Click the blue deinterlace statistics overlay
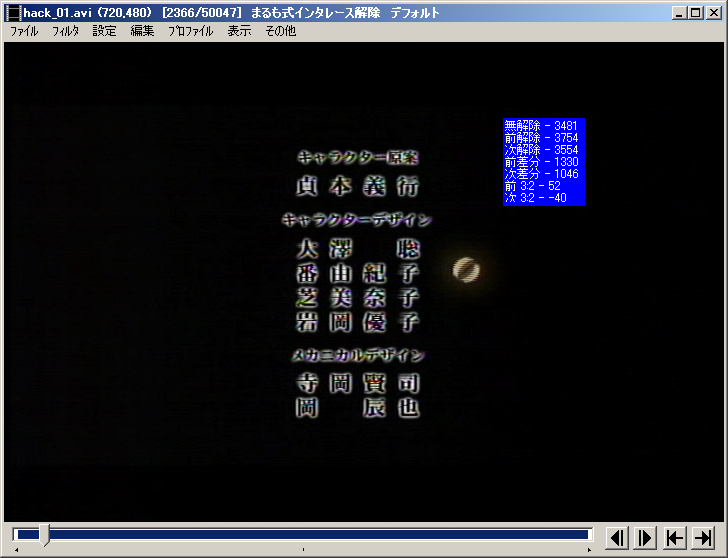The width and height of the screenshot is (728, 558). [543, 161]
